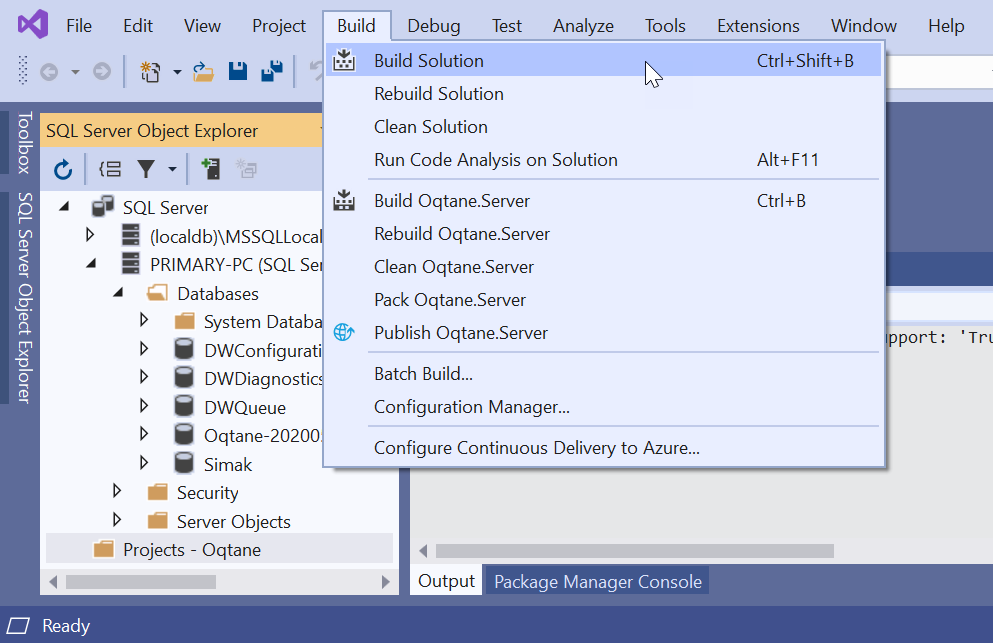Click the (localdb) server instance icon

point(130,235)
